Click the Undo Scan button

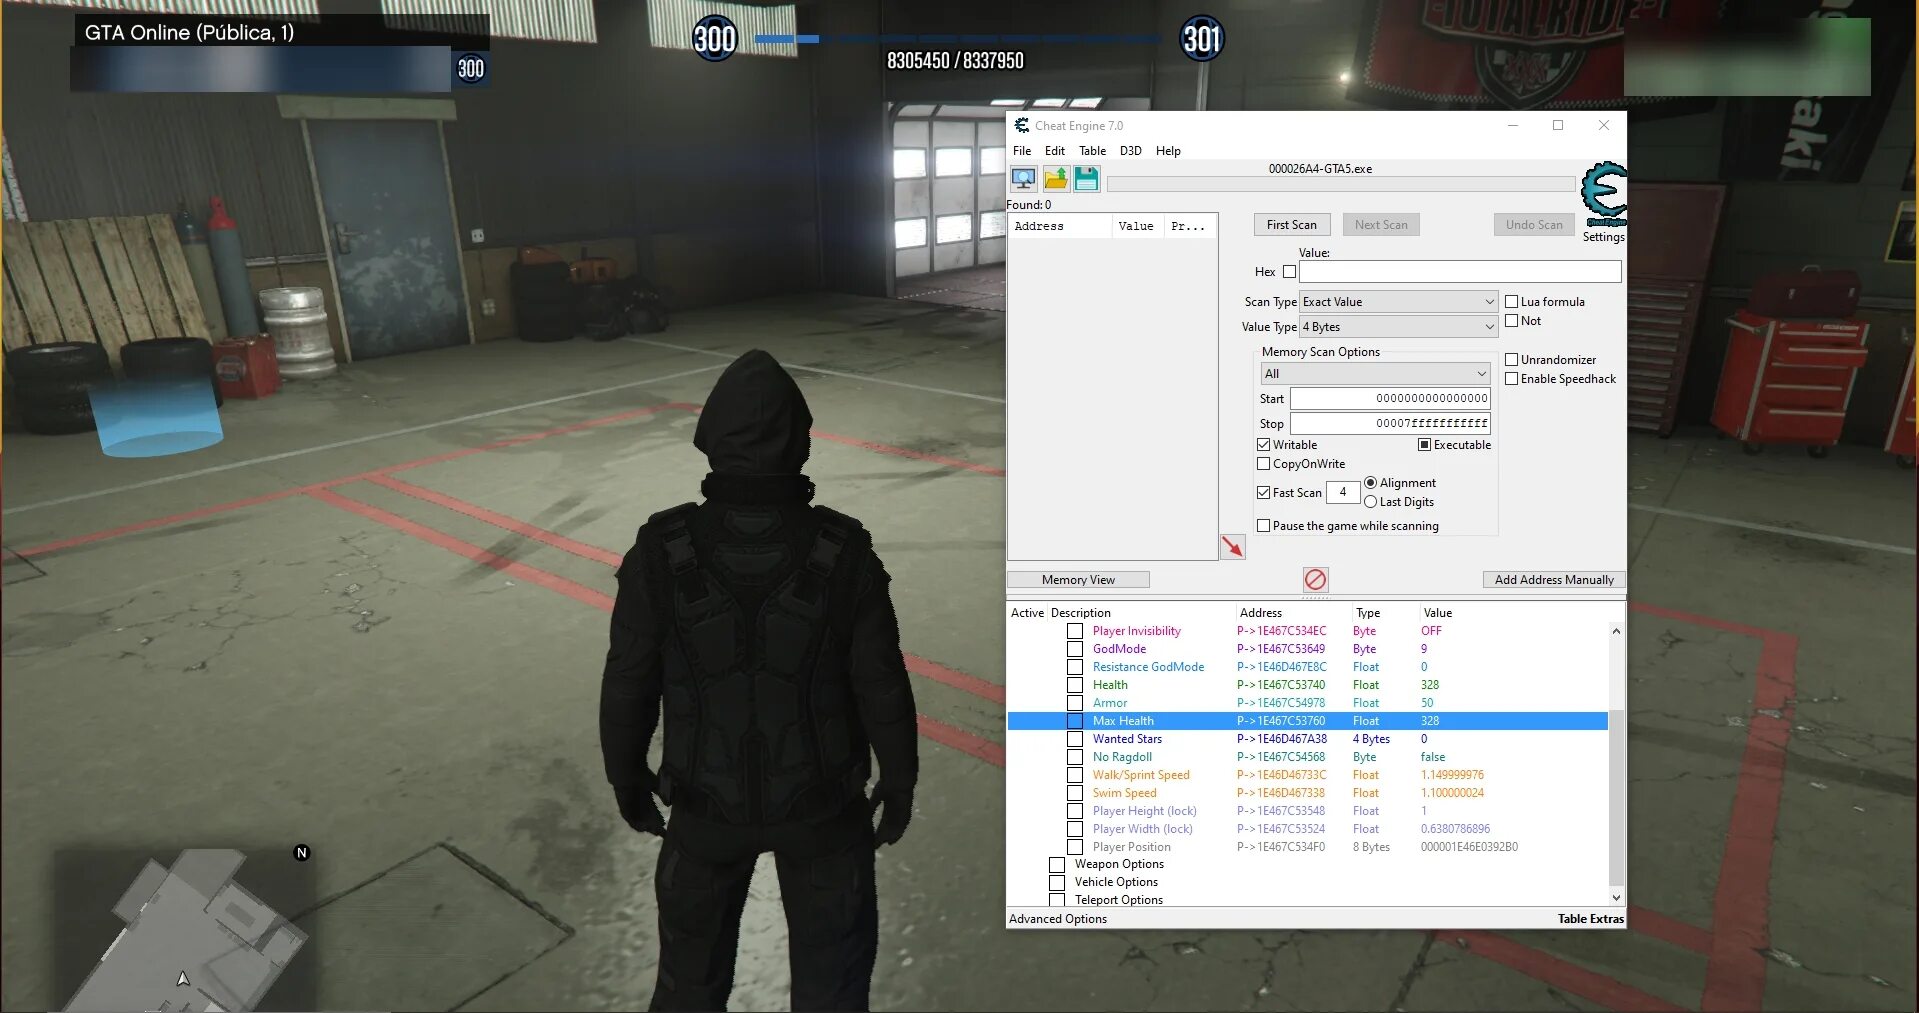click(1534, 225)
